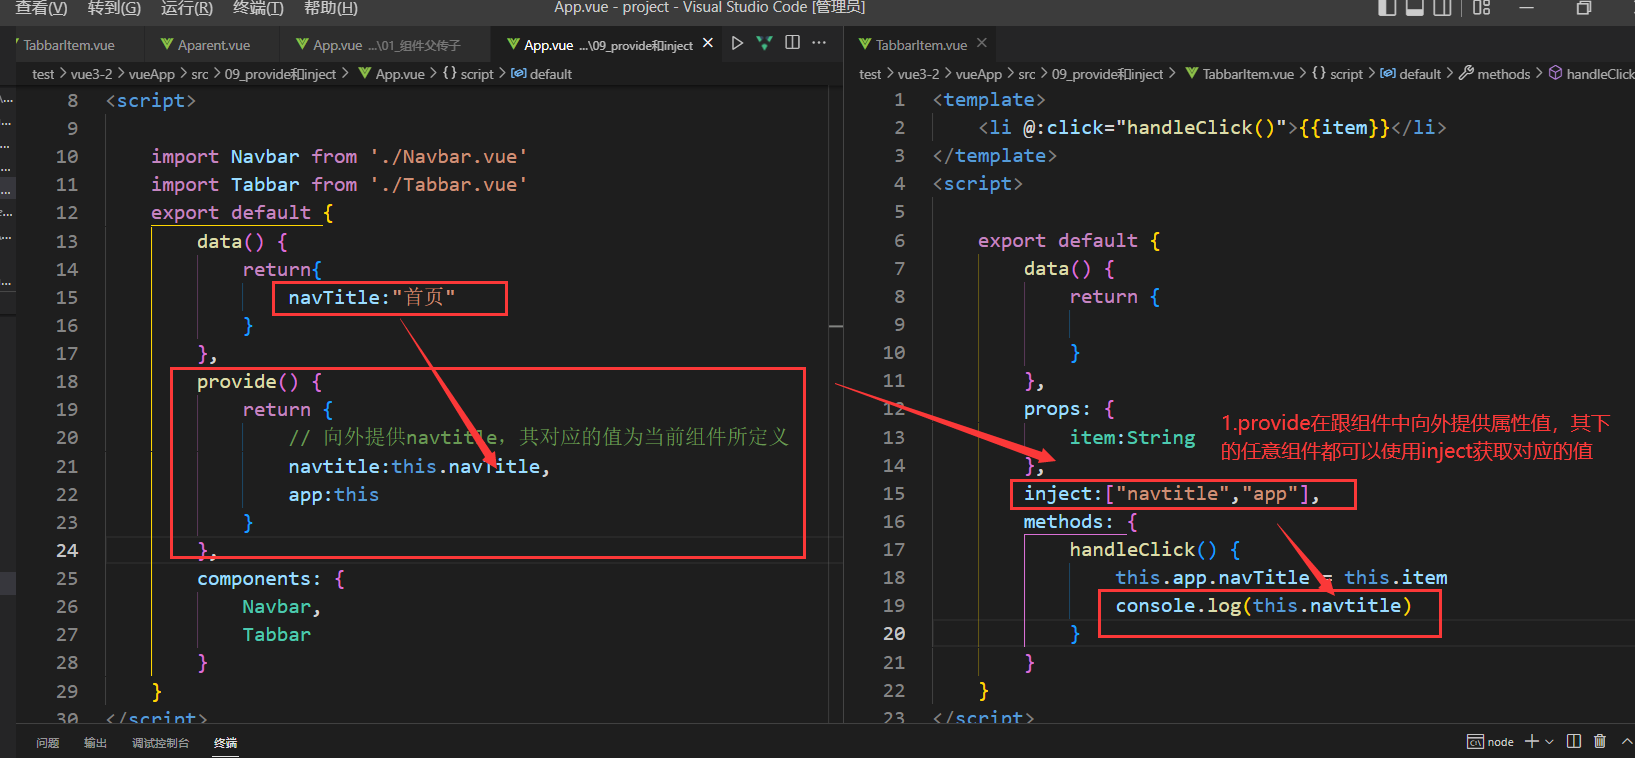Click 'src' breadcrumb in left editor
This screenshot has height=758, width=1635.
coord(200,74)
